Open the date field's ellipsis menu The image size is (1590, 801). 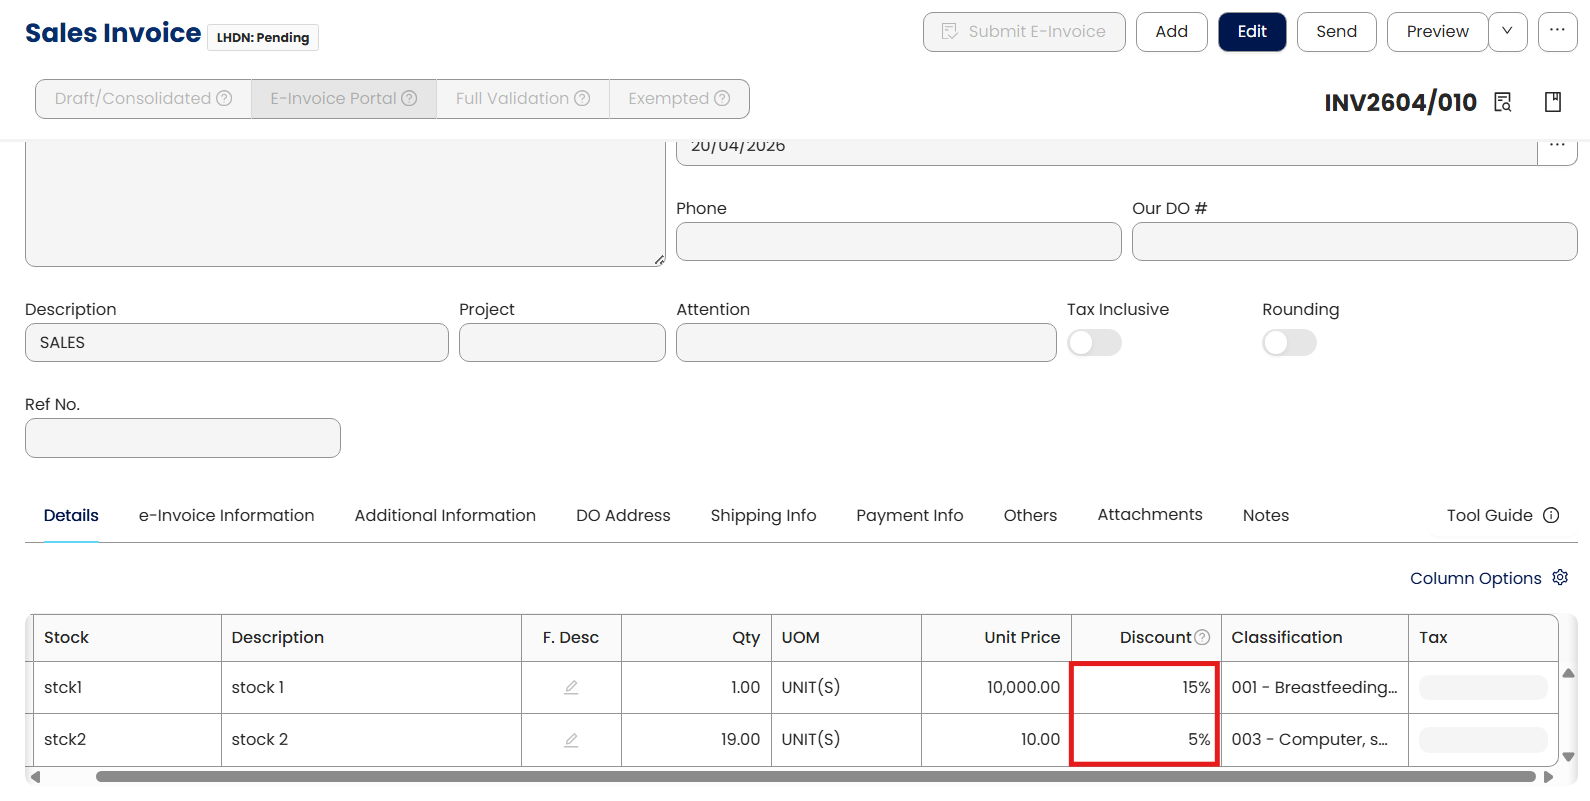click(1557, 147)
